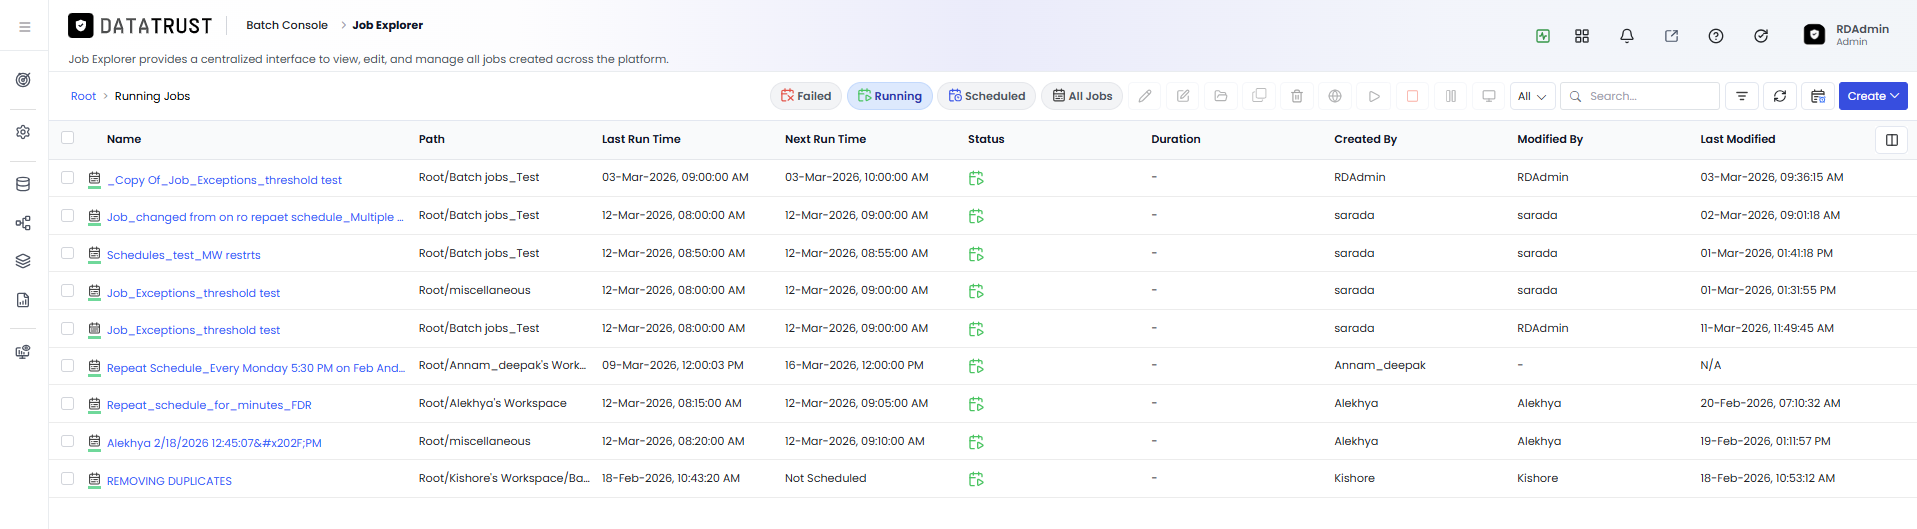The image size is (1917, 529).
Task: Click status icon of REMOVING DUPLICATES row
Action: tap(976, 479)
